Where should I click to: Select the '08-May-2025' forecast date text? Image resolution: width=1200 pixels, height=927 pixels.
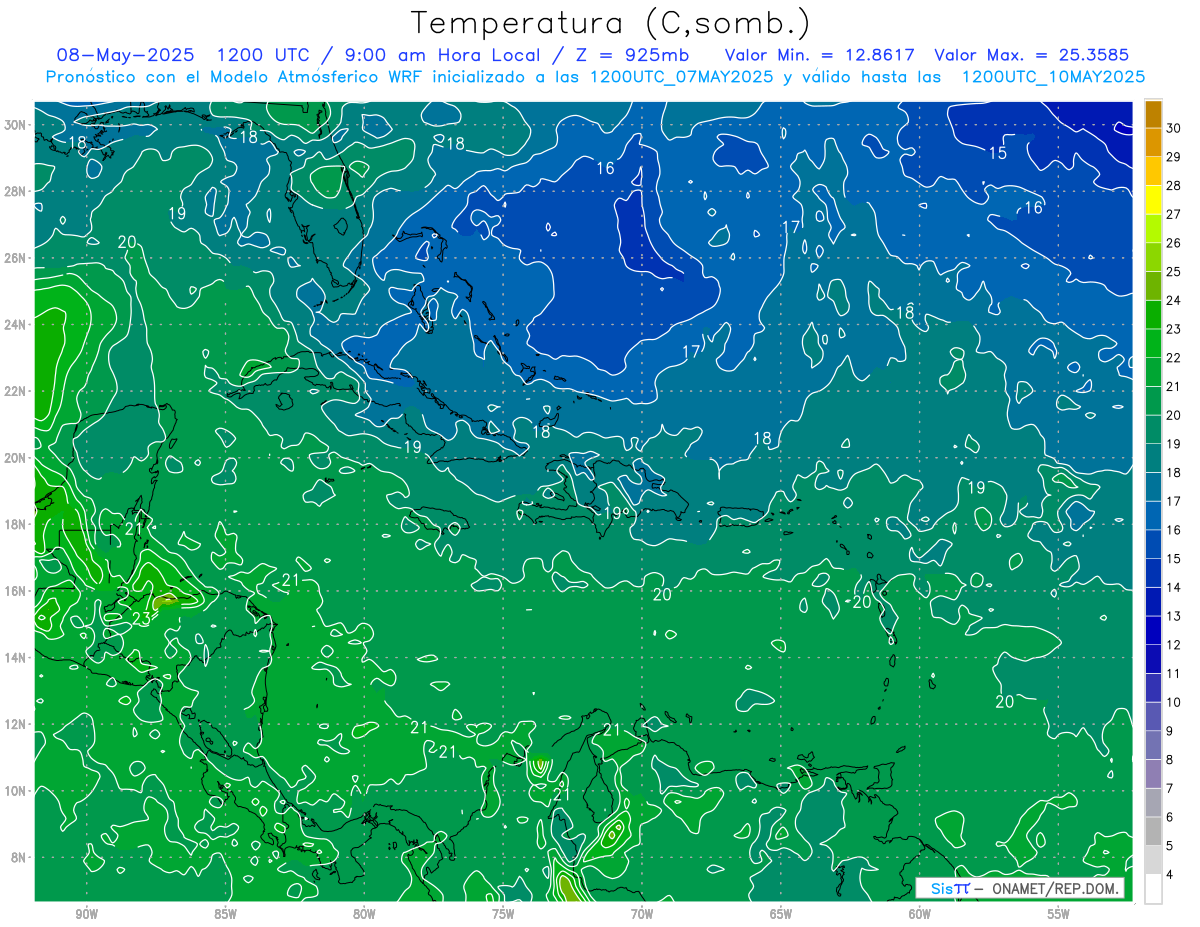pos(125,55)
